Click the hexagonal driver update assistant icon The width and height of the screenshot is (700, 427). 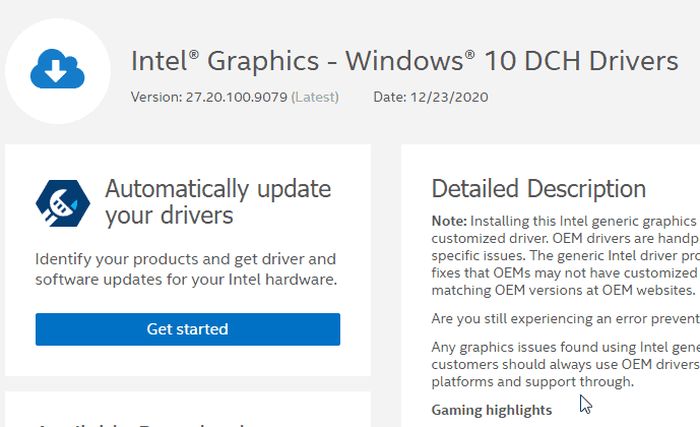click(63, 202)
